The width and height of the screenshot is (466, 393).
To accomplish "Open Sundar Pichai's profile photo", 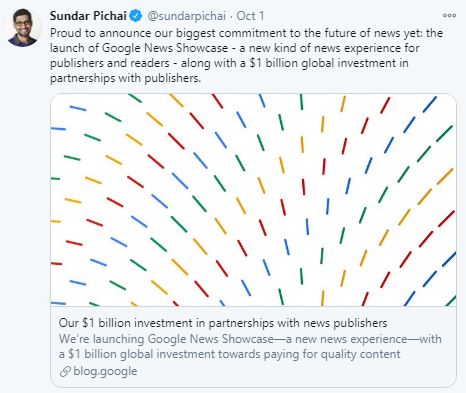I will pyautogui.click(x=23, y=28).
